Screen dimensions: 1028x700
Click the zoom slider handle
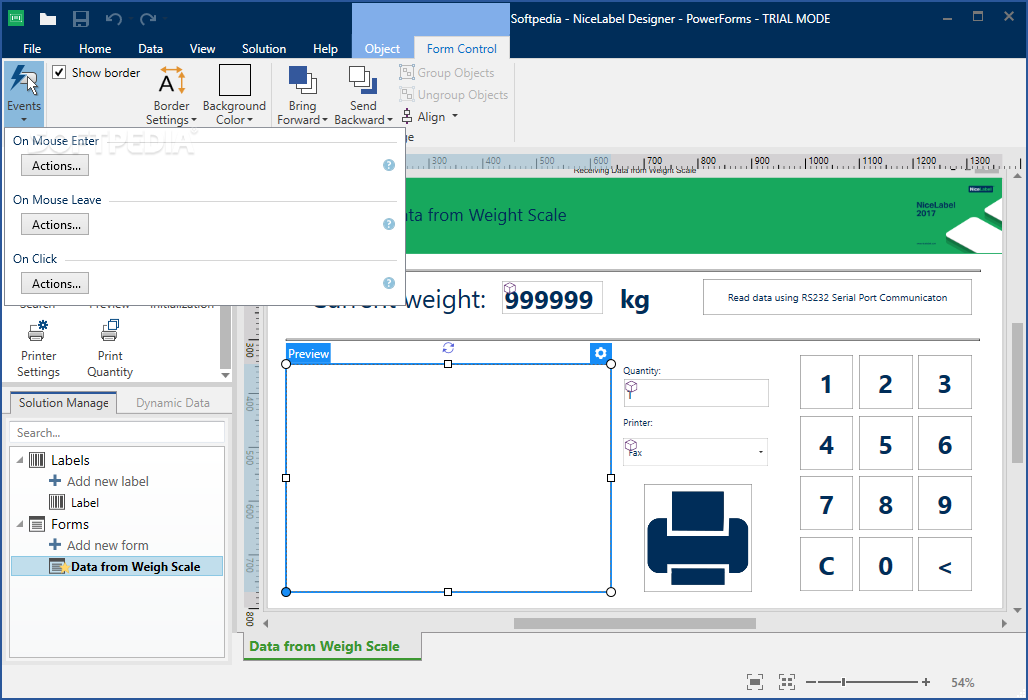(843, 682)
